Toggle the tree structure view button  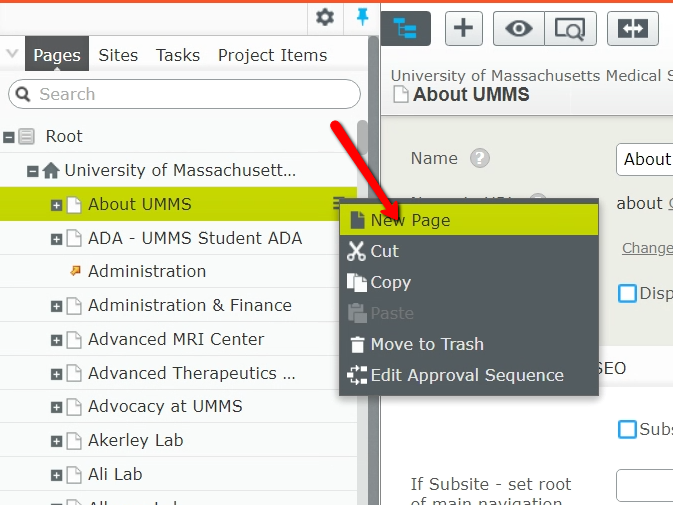click(x=405, y=29)
